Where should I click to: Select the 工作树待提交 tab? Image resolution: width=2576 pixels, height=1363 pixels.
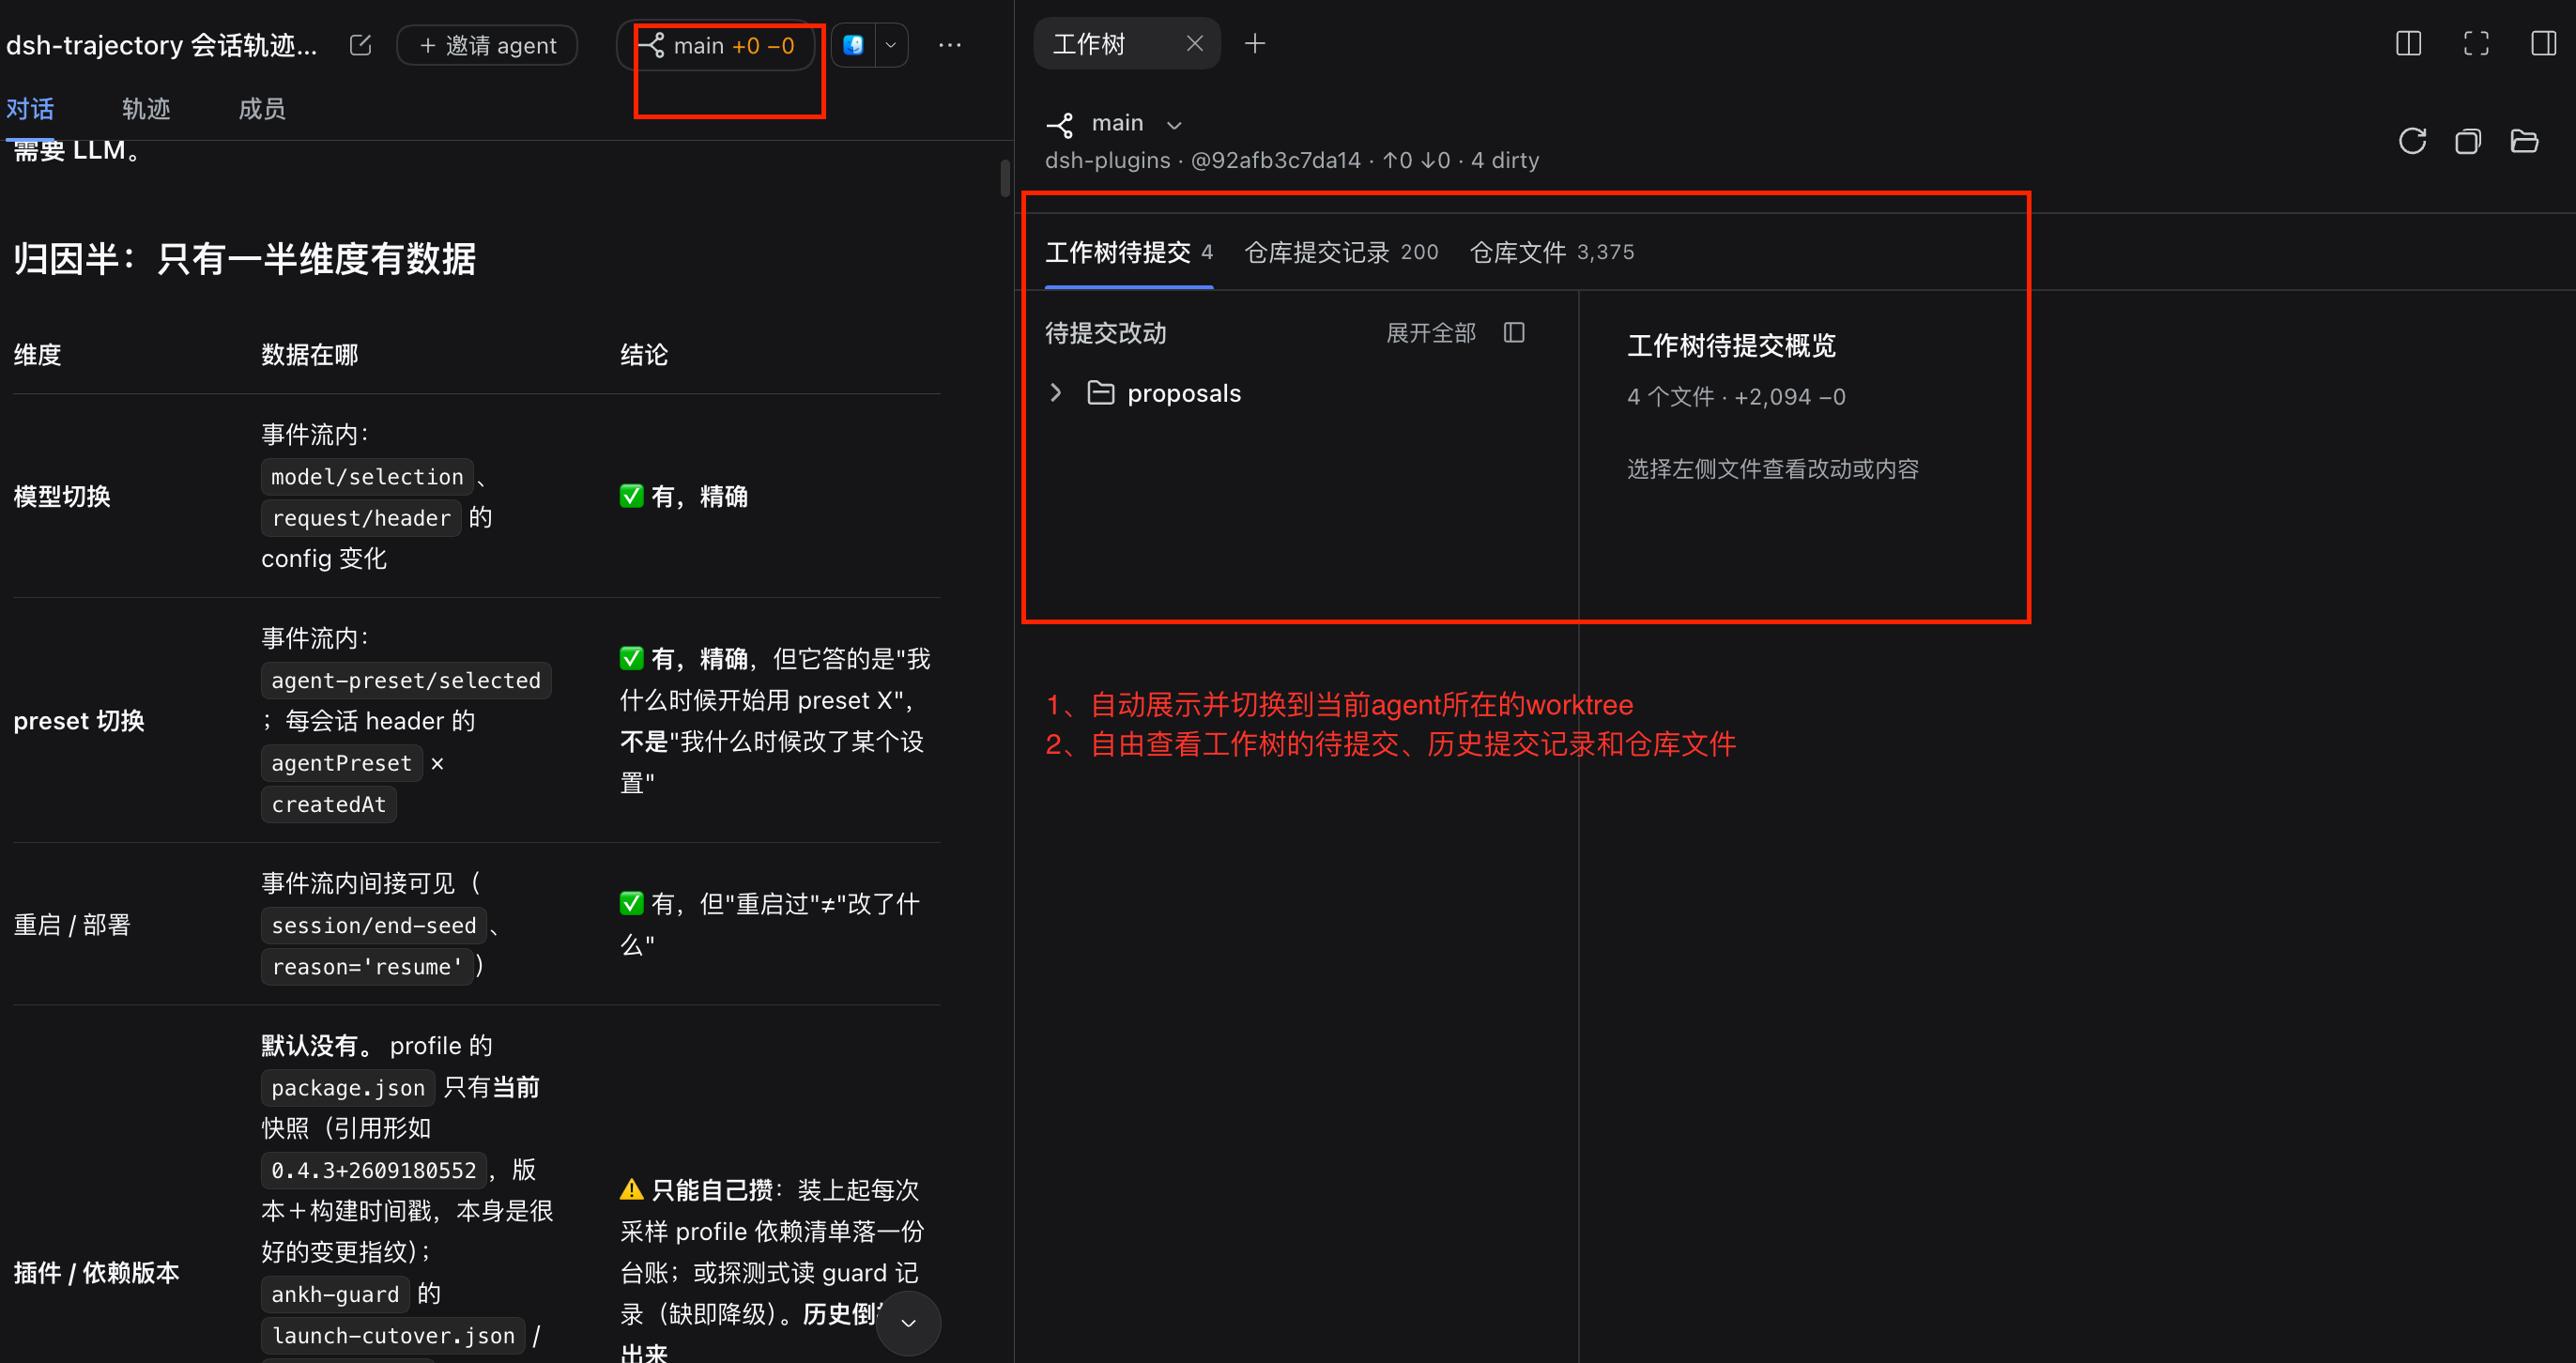(x=1129, y=252)
